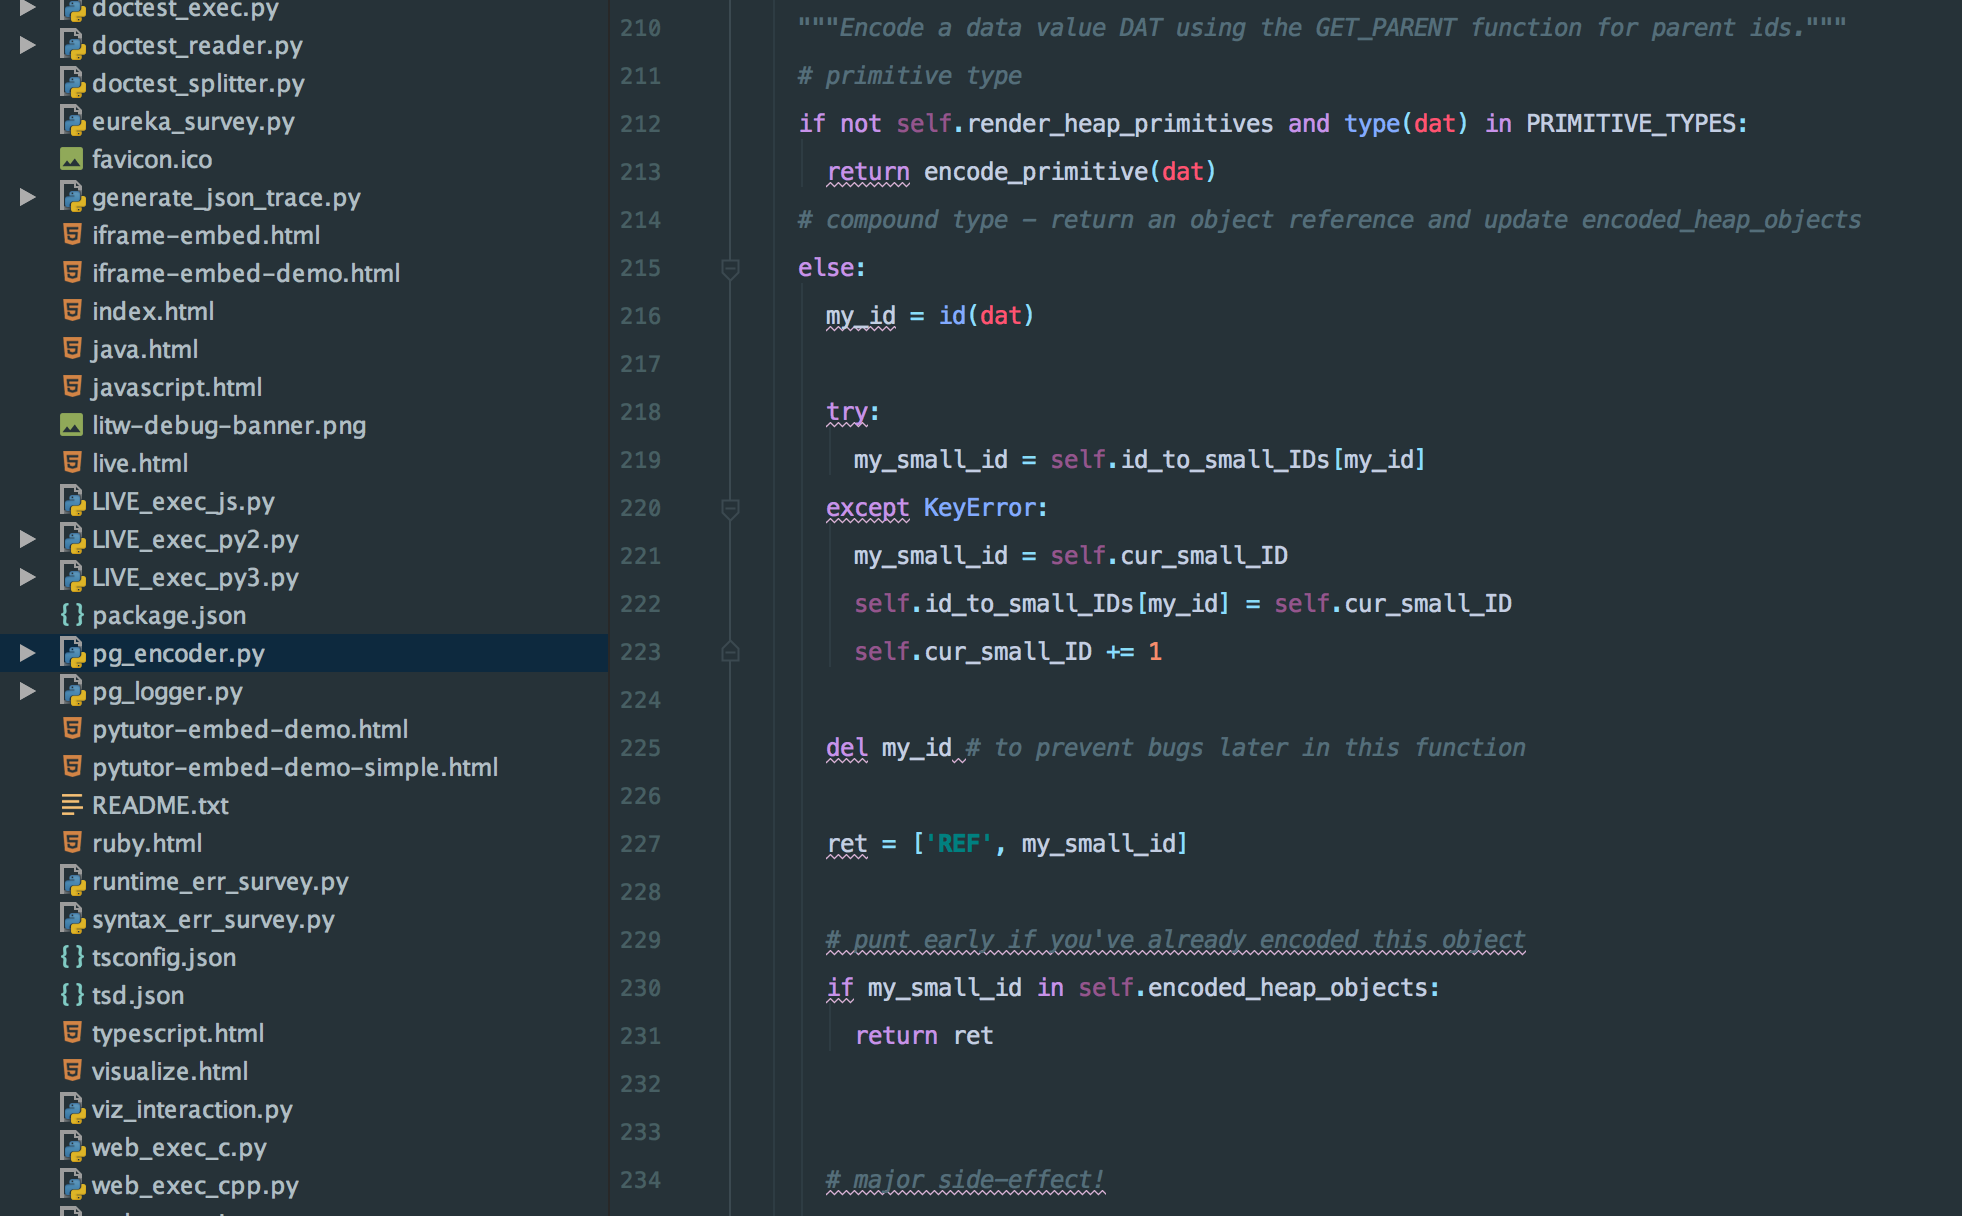Expand the LIVE_exec_py3.py tree arrow
The width and height of the screenshot is (1962, 1216).
coord(28,577)
